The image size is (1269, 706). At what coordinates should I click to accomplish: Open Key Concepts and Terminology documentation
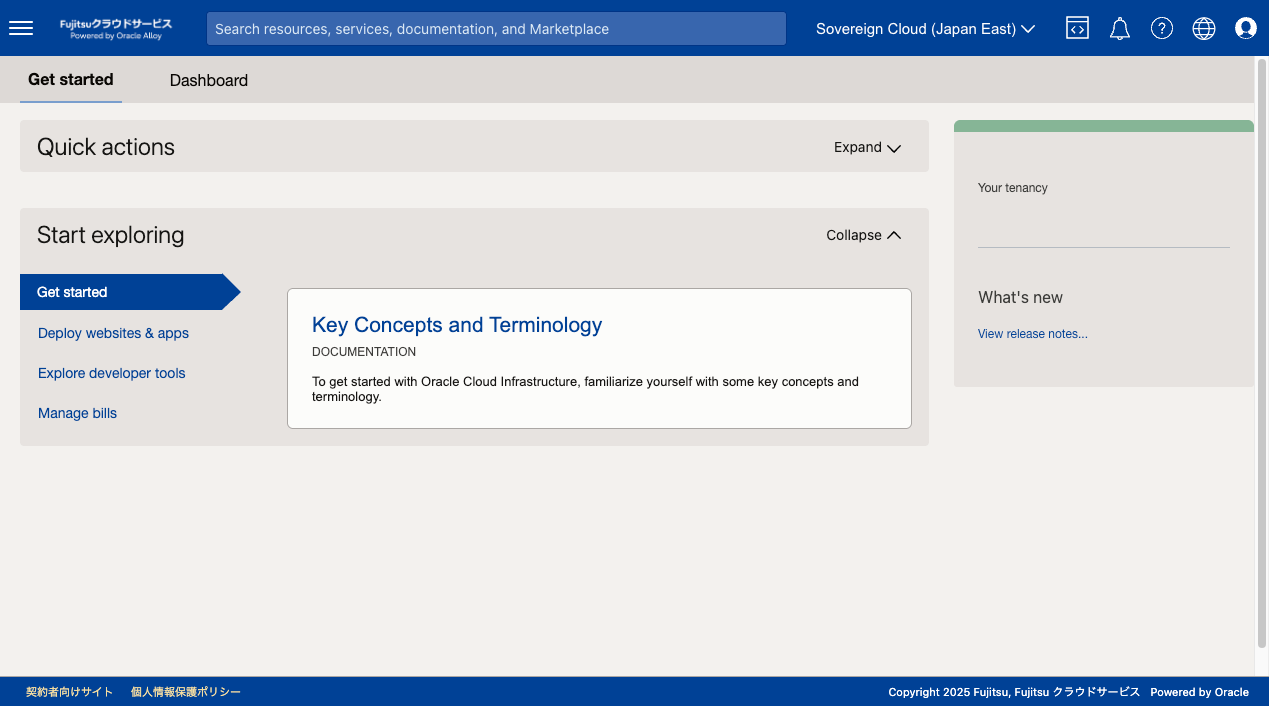click(457, 325)
